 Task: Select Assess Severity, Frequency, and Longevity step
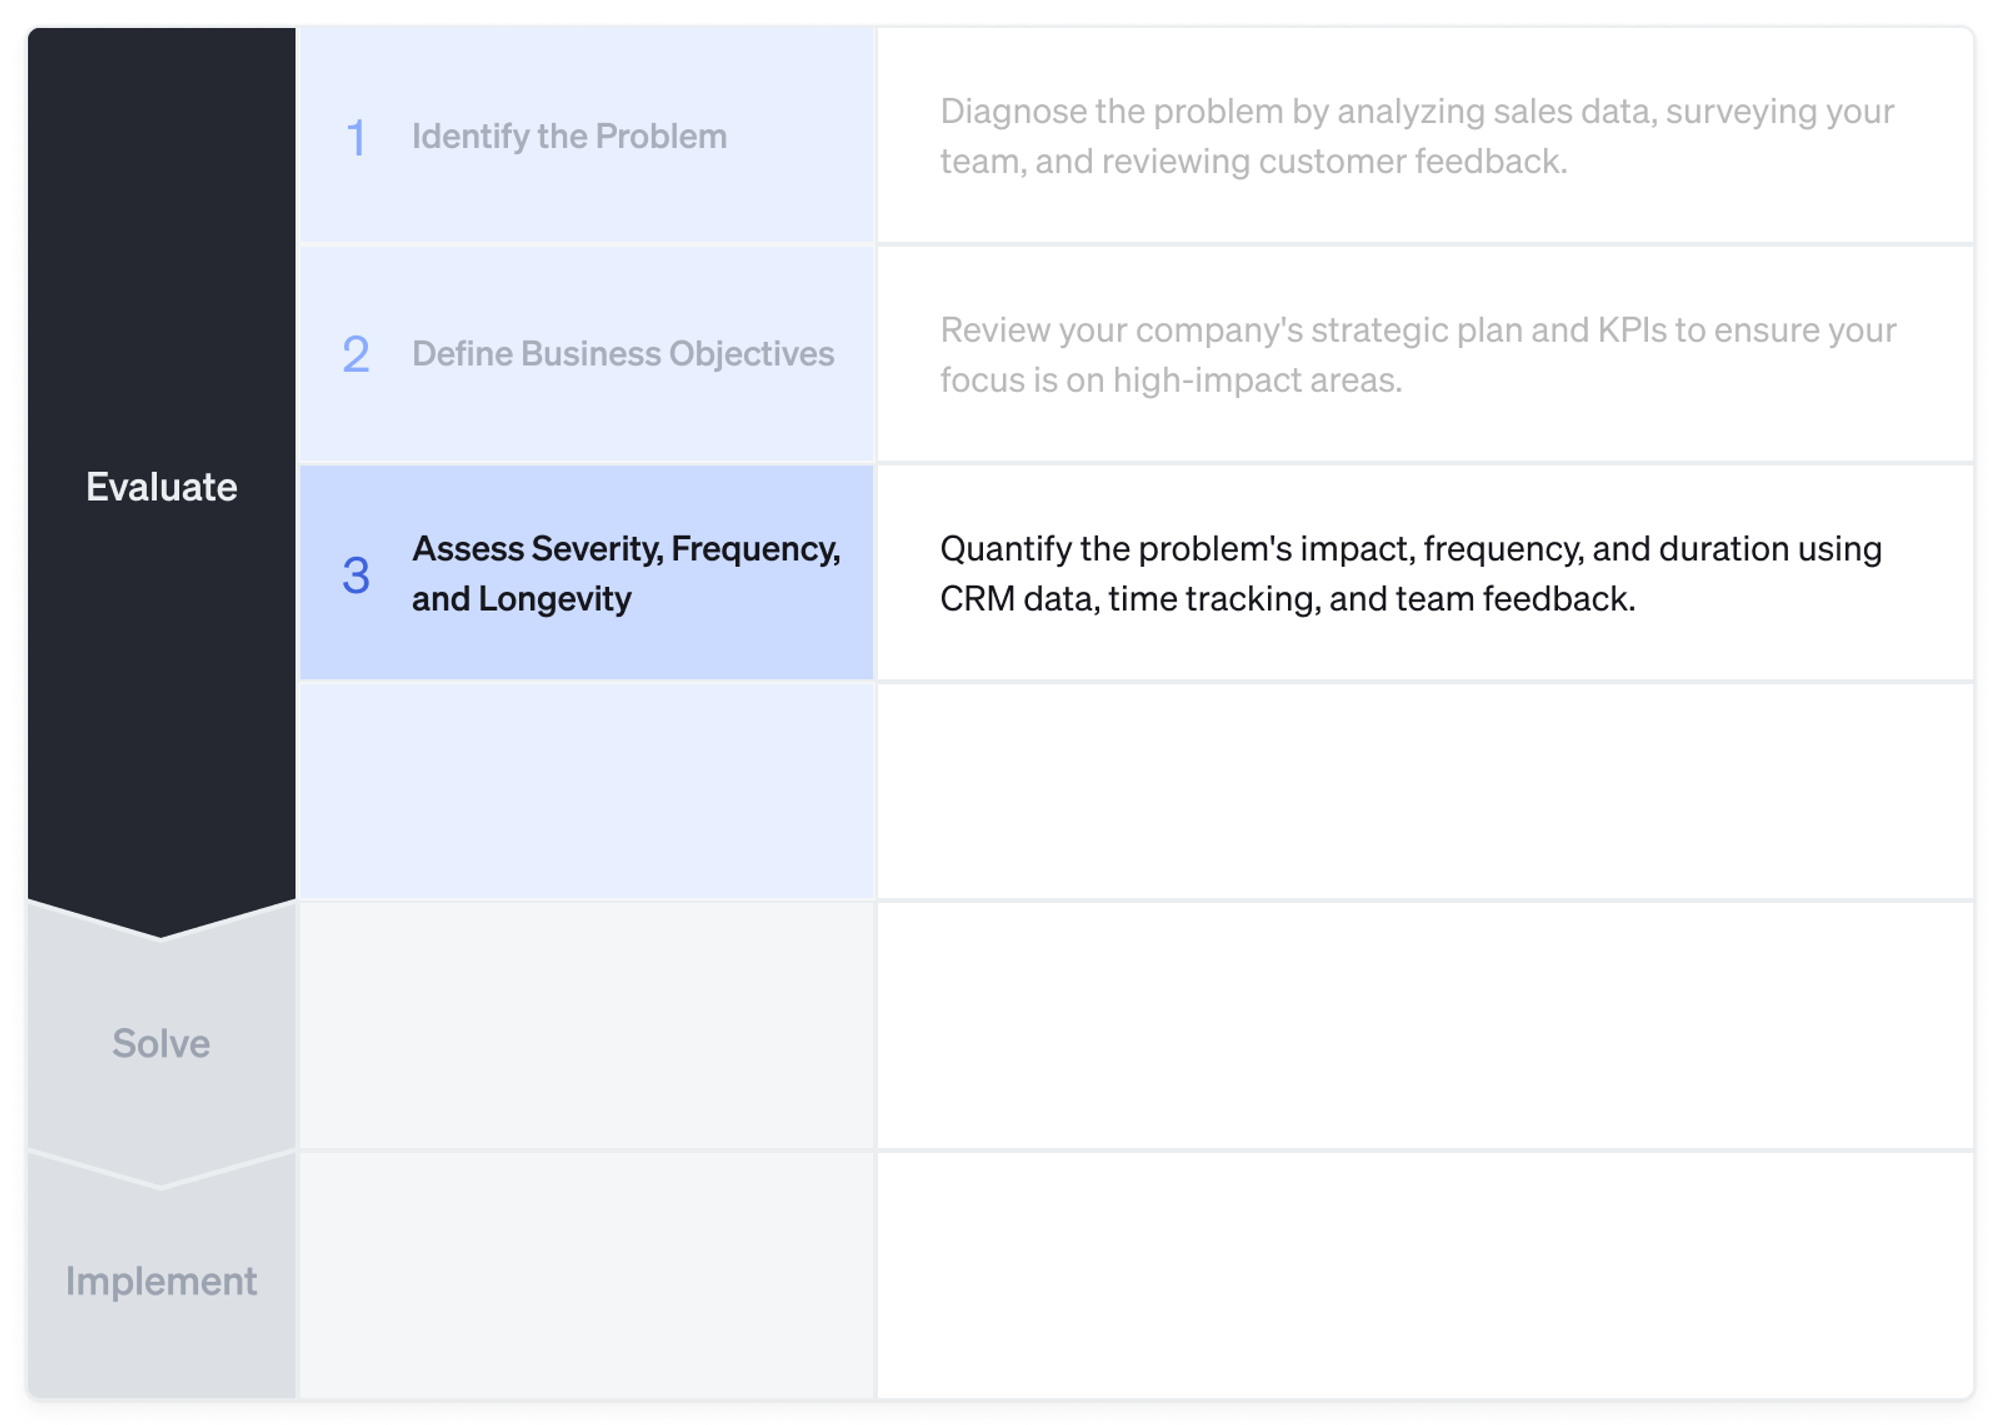(625, 573)
